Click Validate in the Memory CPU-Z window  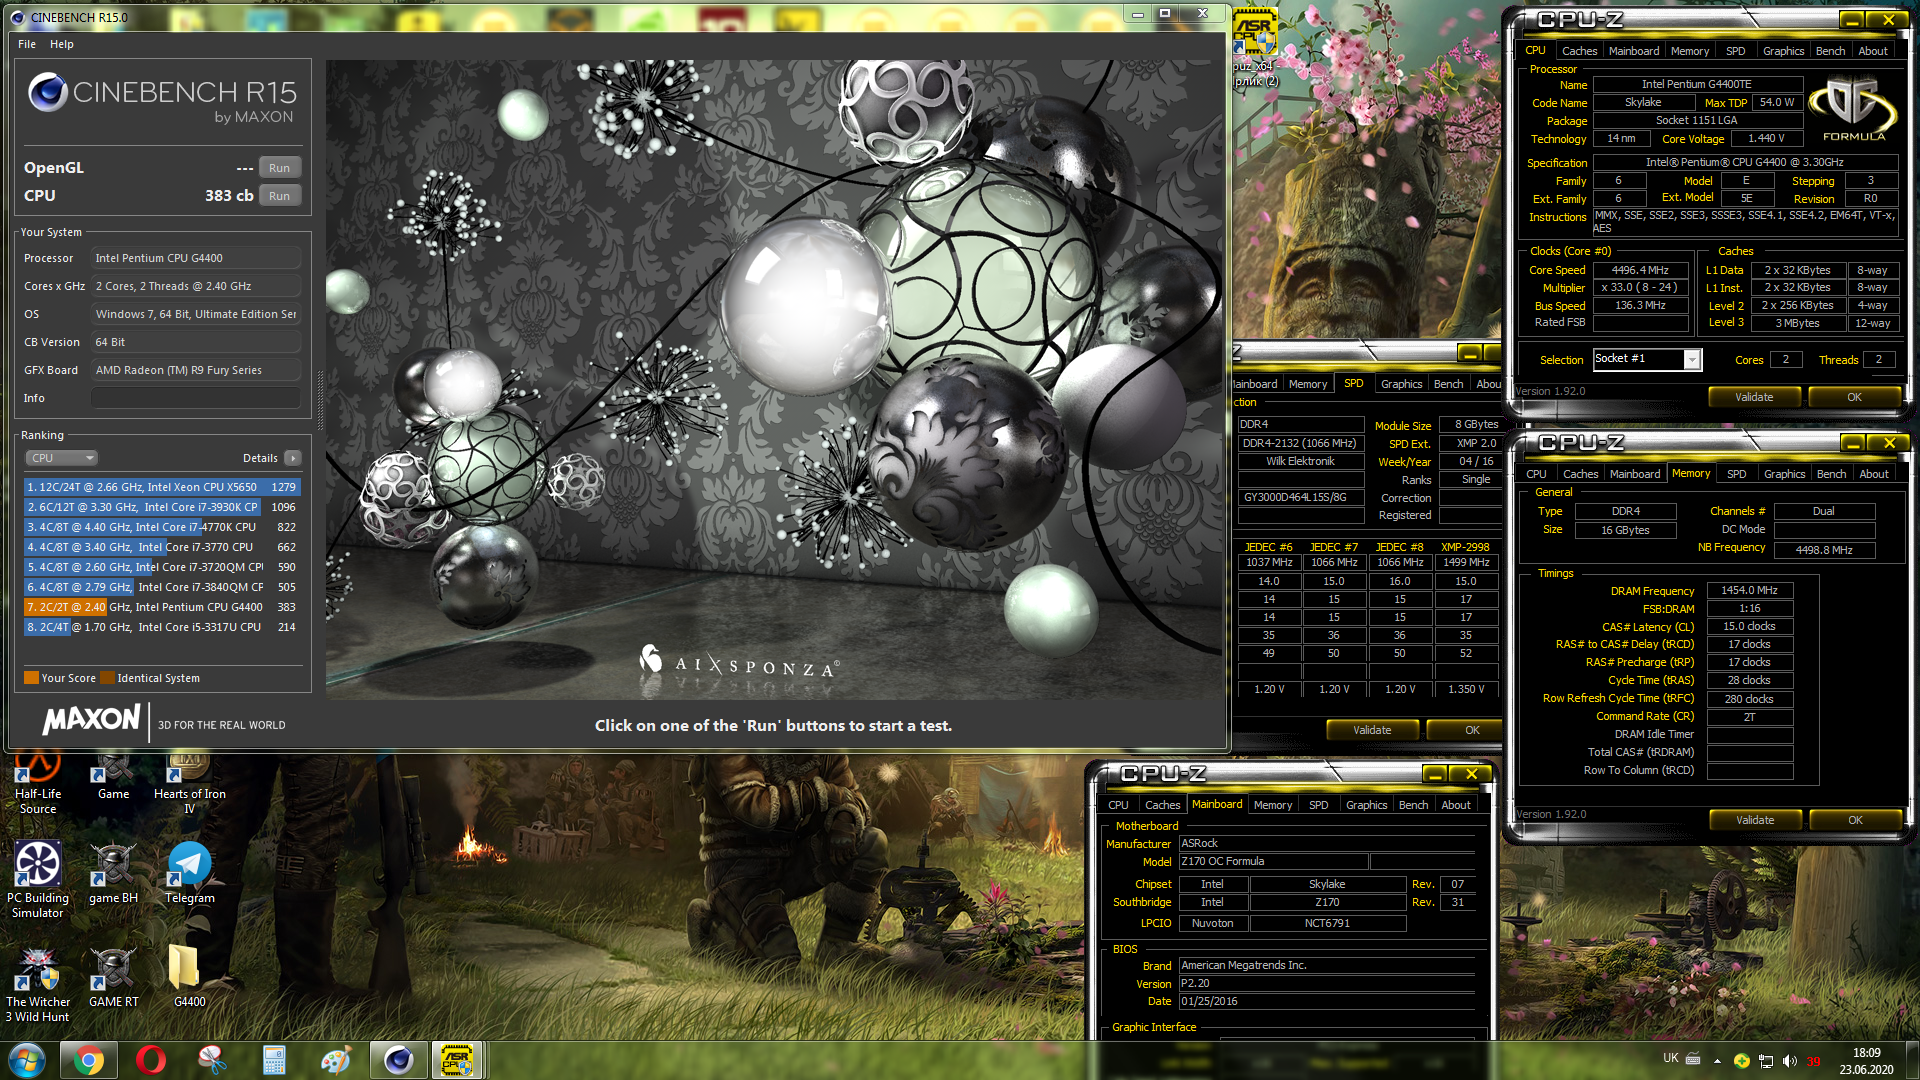pyautogui.click(x=1754, y=820)
